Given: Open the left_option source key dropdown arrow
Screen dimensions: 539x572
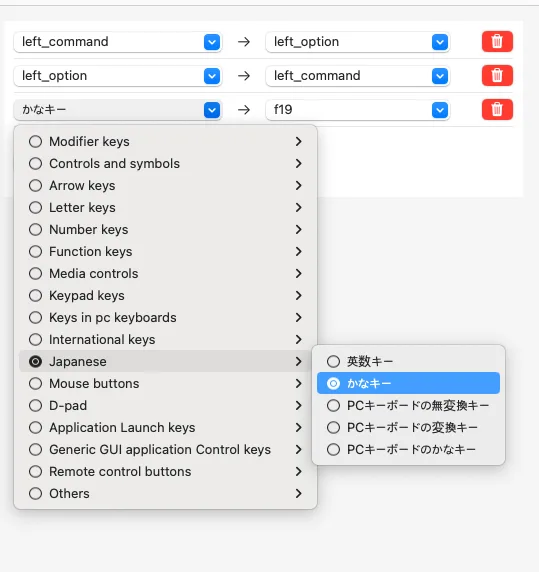Looking at the screenshot, I should [x=212, y=76].
